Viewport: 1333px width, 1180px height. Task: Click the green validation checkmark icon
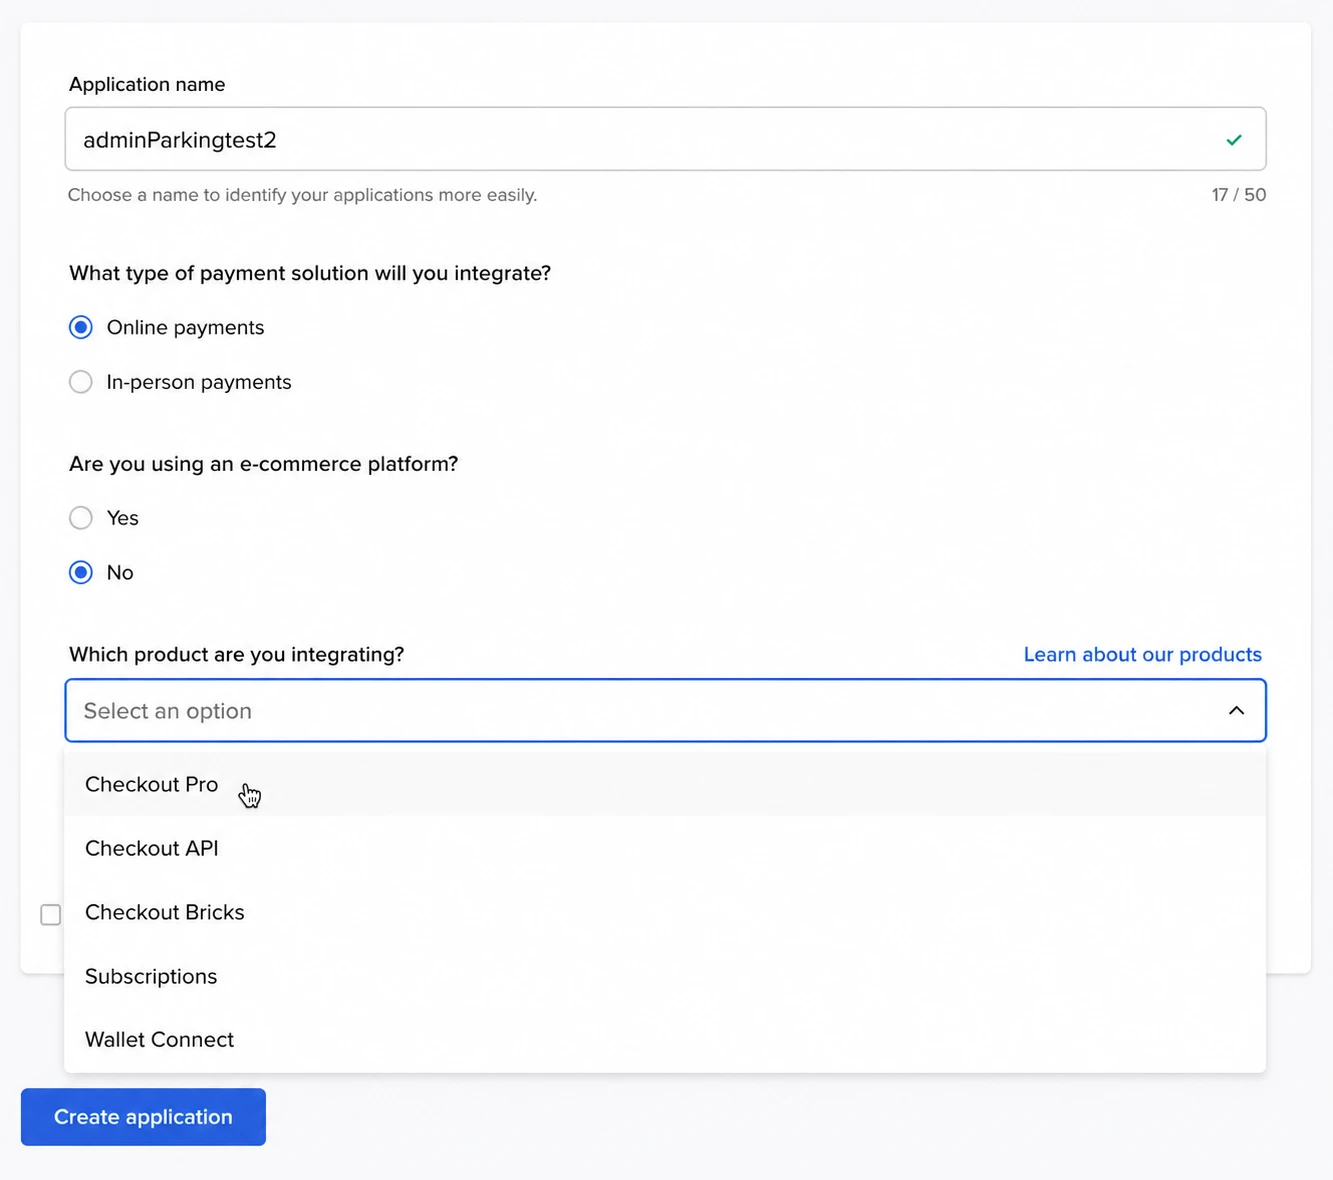[x=1234, y=140]
